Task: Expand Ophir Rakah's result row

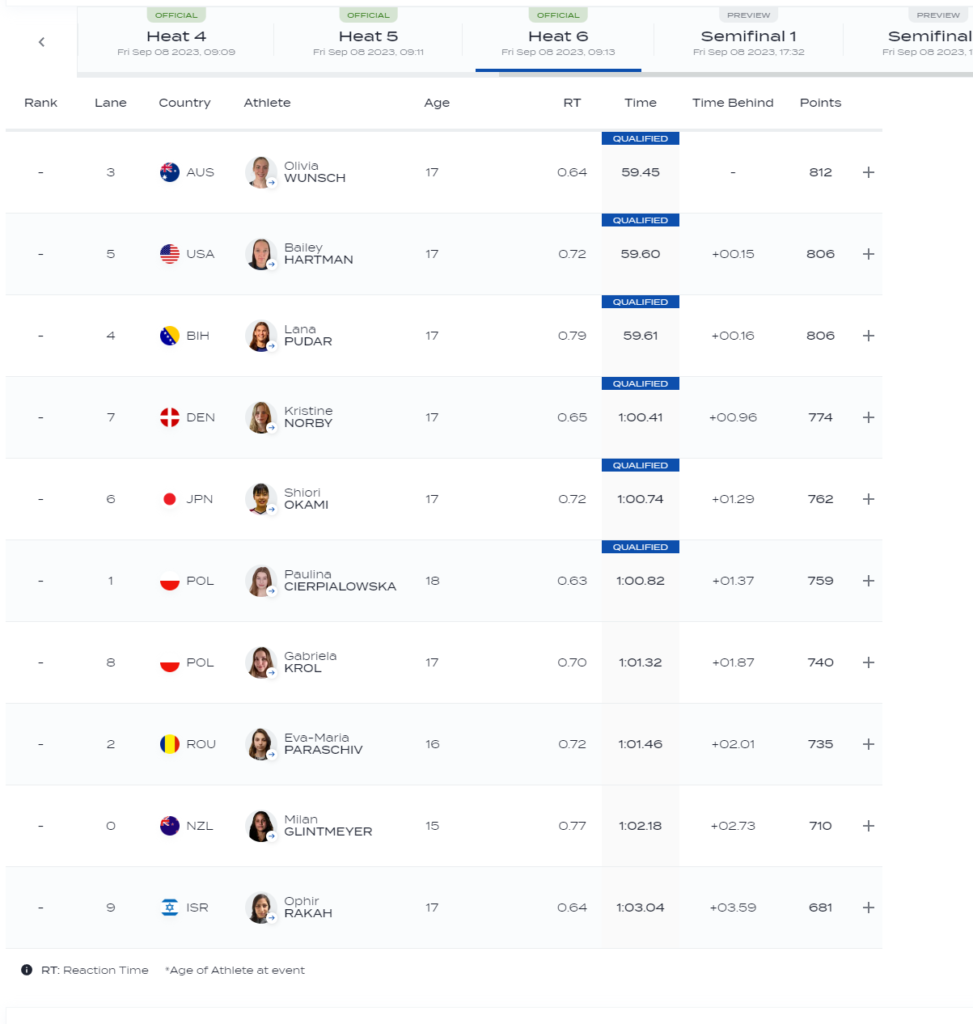Action: (868, 907)
